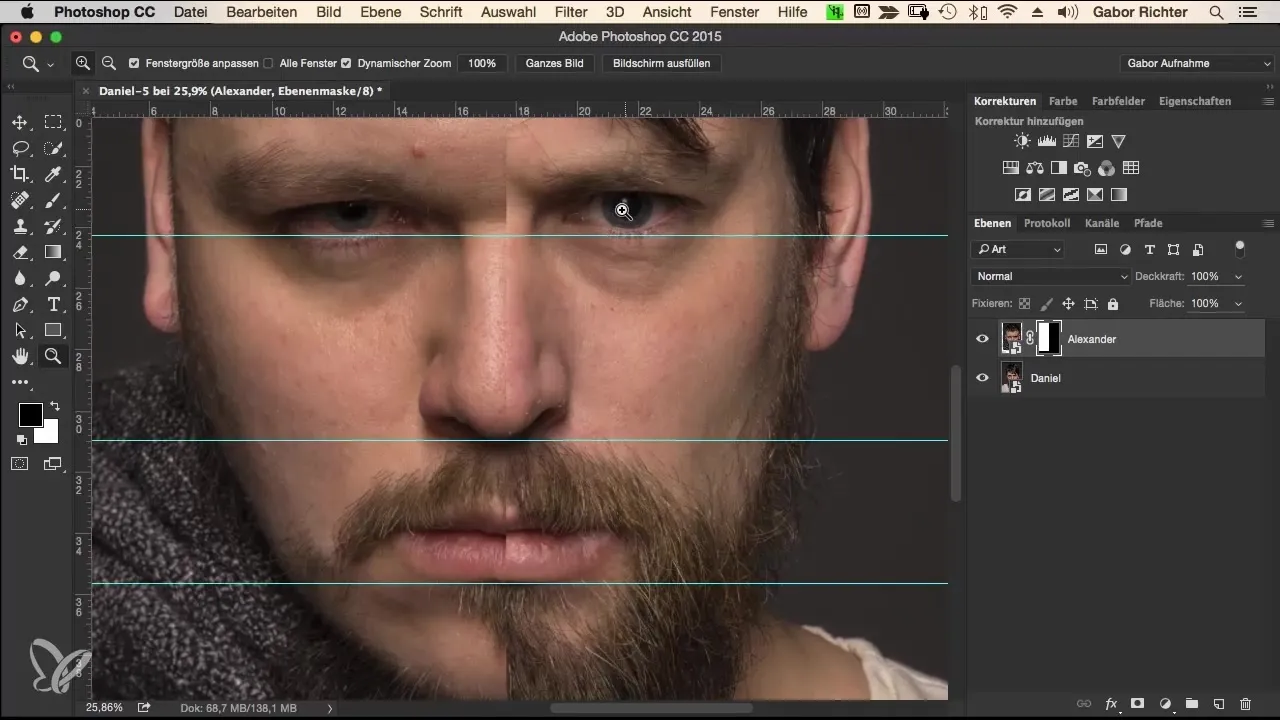Select the Pen tool
The image size is (1280, 720).
click(19, 304)
